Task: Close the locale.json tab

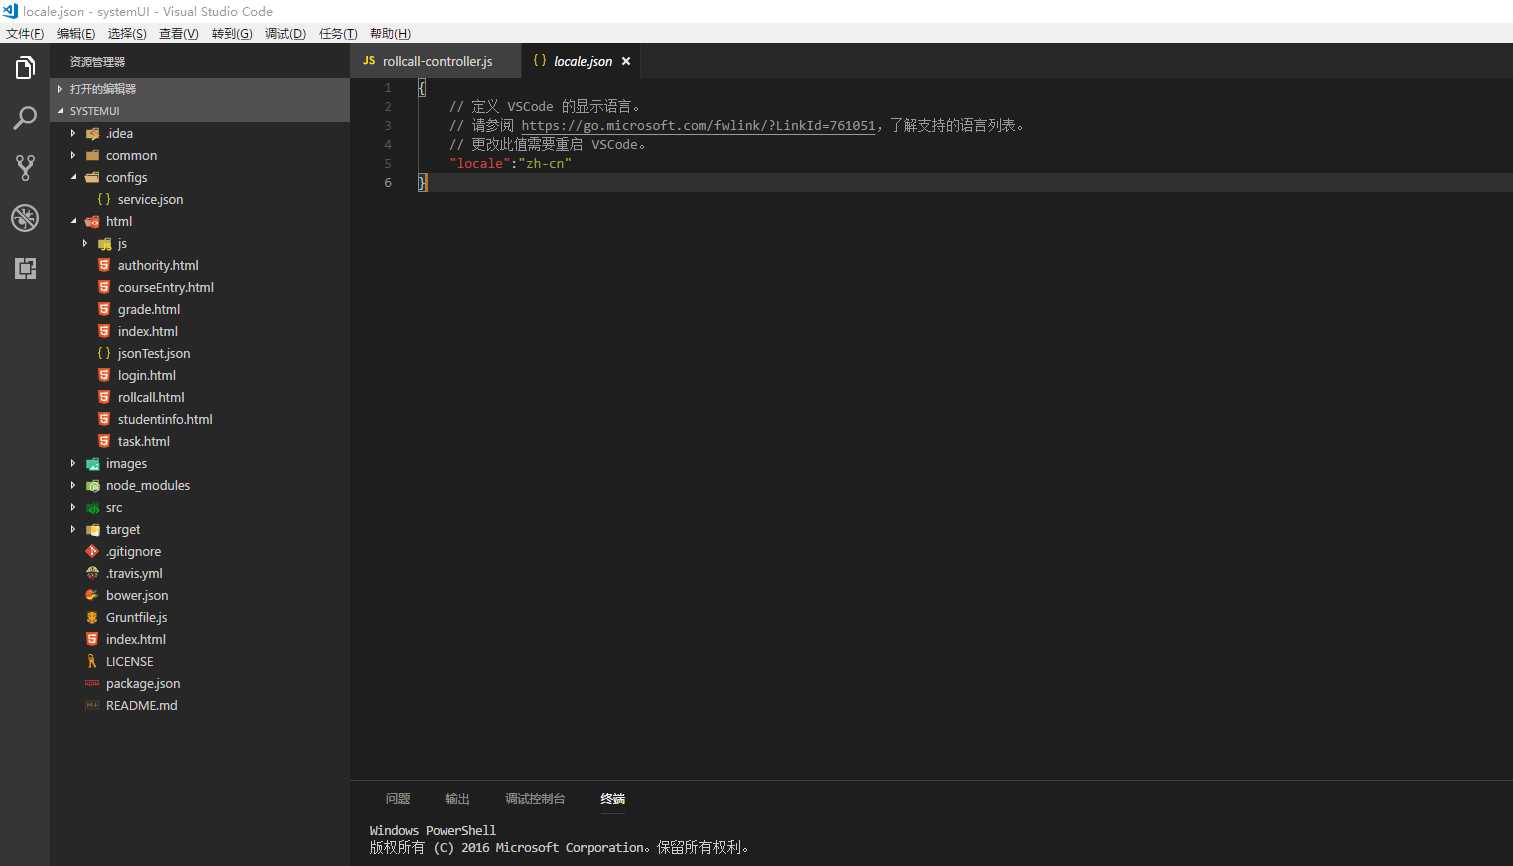Action: (626, 61)
